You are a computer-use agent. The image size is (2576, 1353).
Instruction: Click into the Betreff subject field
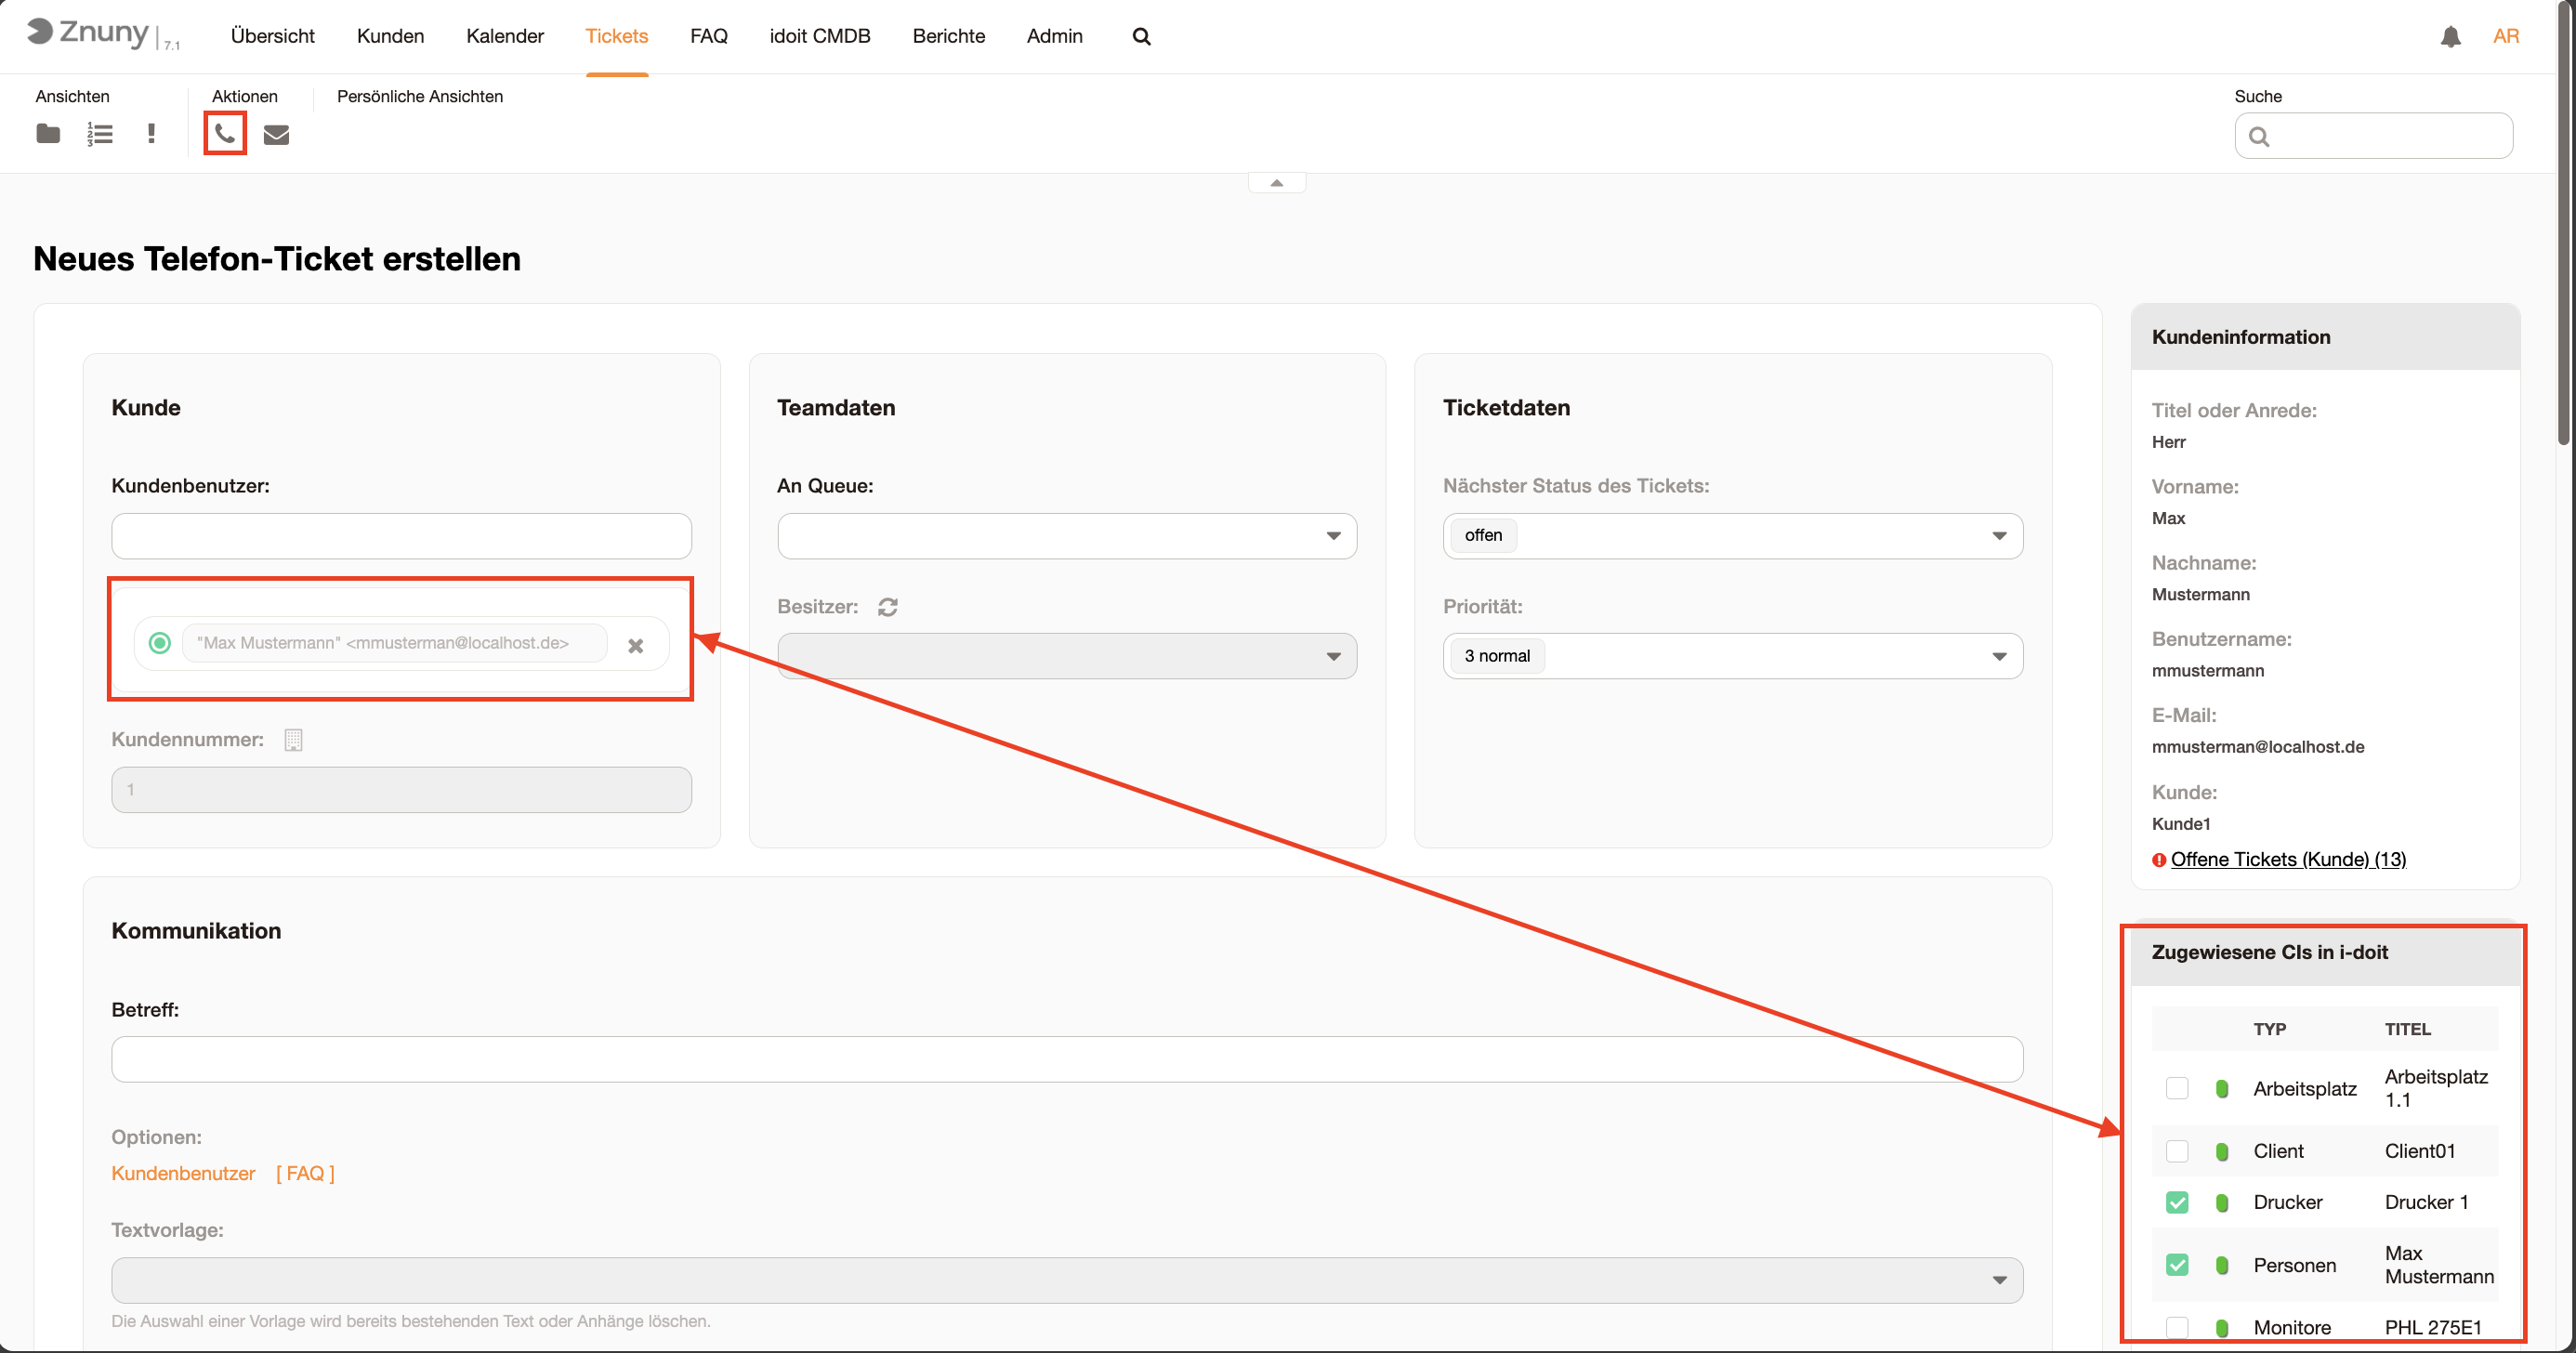[1066, 1059]
